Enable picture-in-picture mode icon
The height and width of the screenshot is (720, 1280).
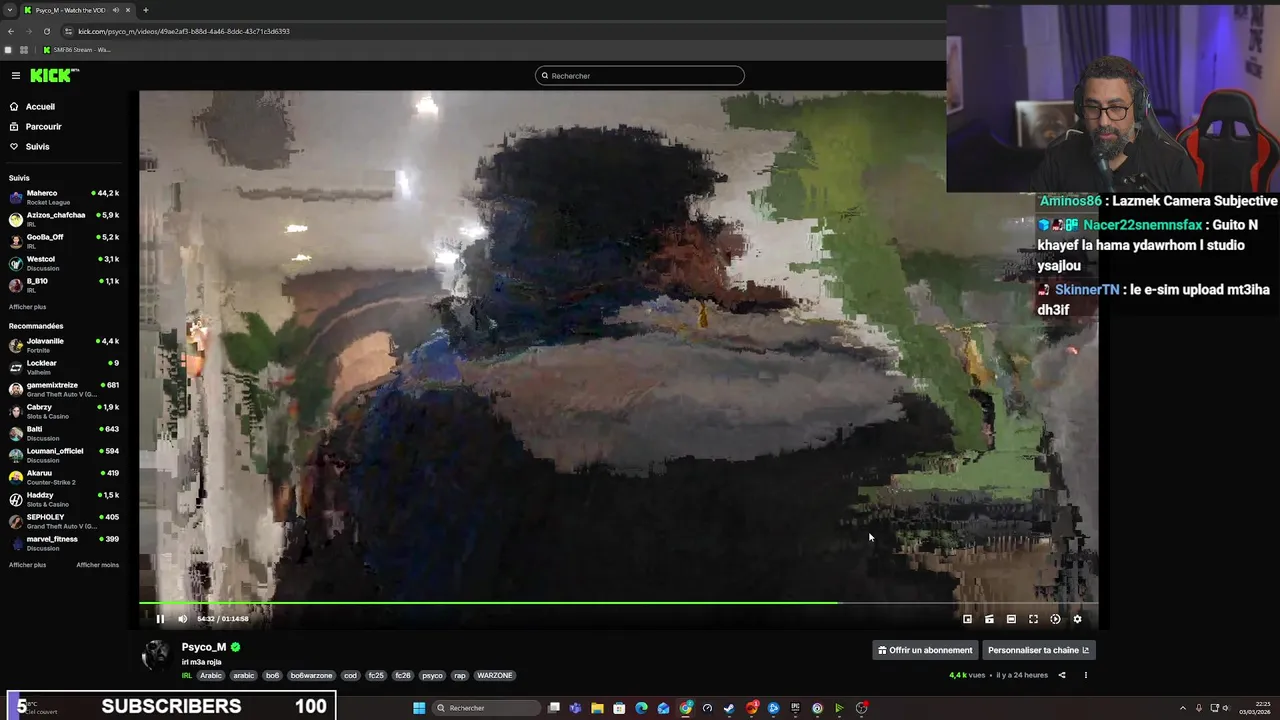(967, 619)
